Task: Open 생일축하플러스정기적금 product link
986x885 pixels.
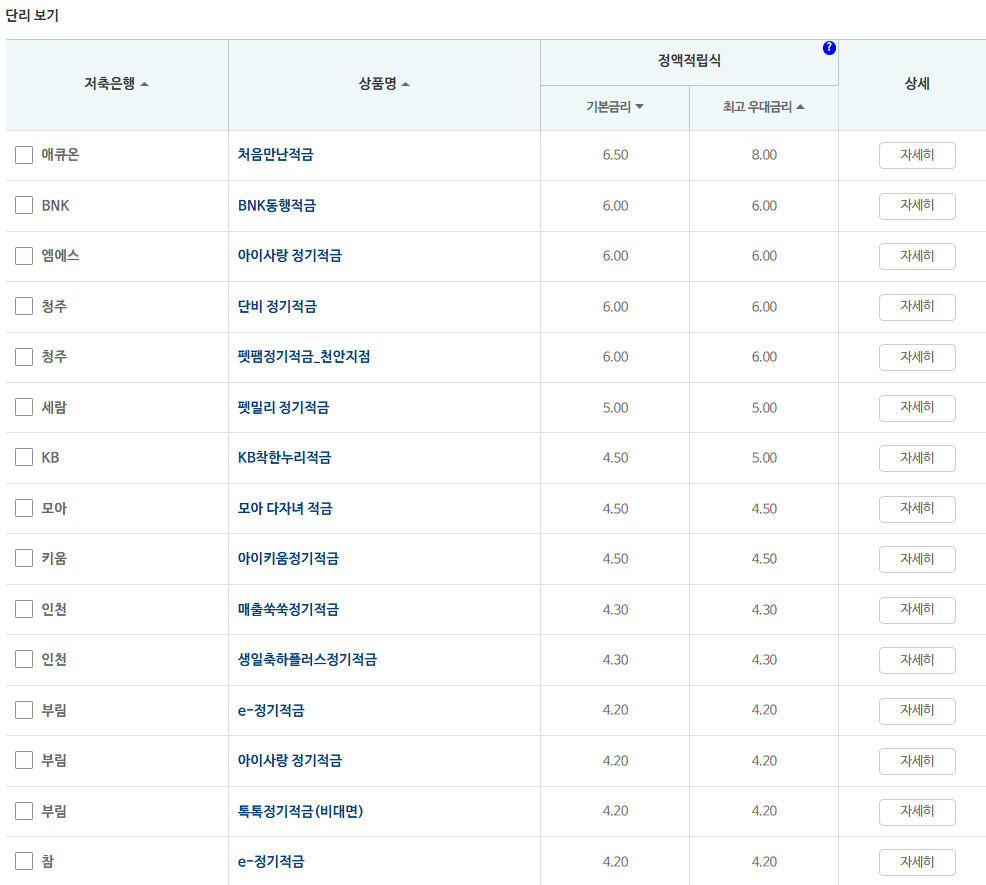Action: click(x=307, y=659)
